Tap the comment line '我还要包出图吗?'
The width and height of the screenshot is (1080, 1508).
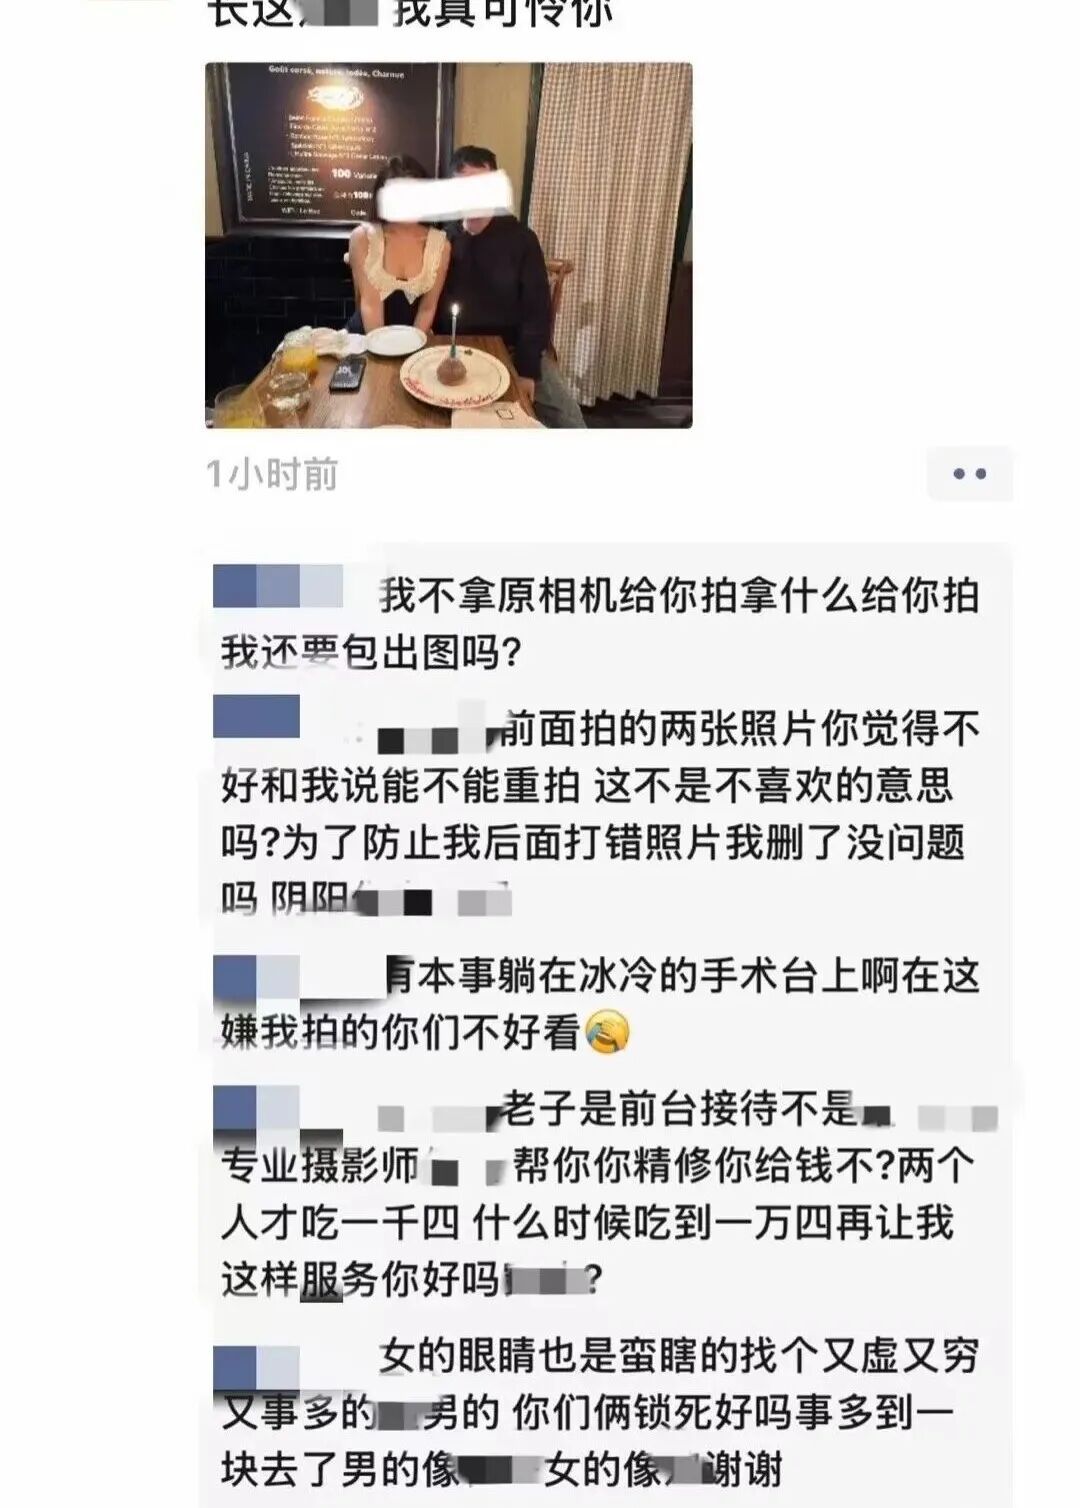pos(371,654)
